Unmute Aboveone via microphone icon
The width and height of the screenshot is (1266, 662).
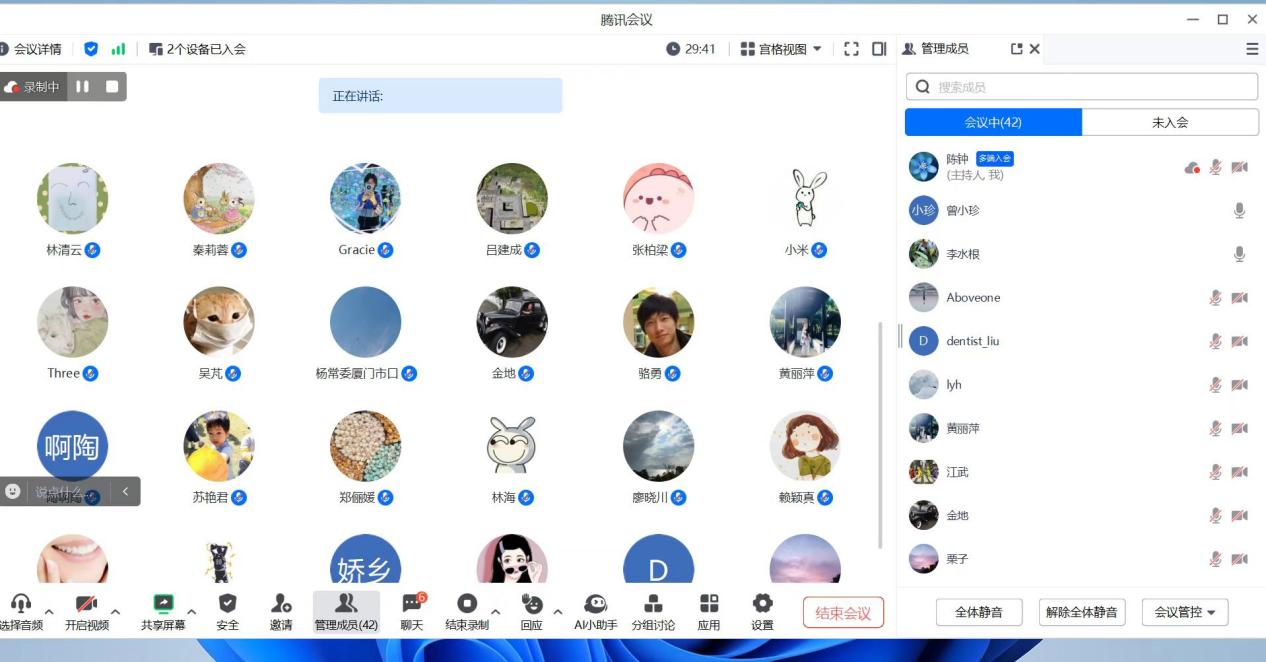click(1215, 298)
